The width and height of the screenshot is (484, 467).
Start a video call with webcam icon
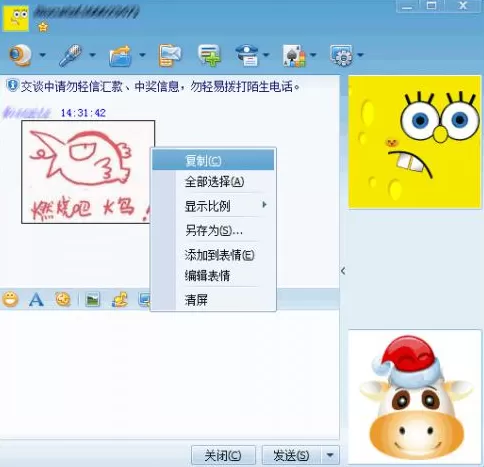pyautogui.click(x=20, y=55)
